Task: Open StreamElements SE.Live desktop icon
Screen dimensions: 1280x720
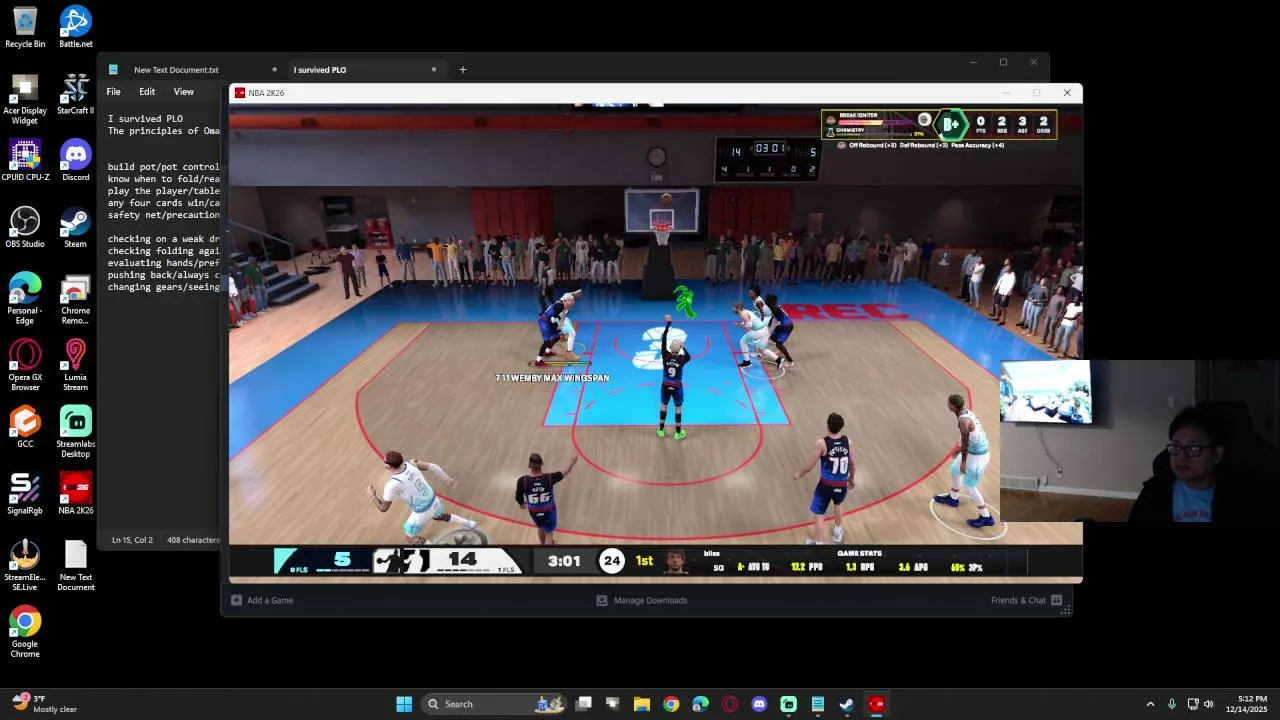Action: click(x=25, y=566)
